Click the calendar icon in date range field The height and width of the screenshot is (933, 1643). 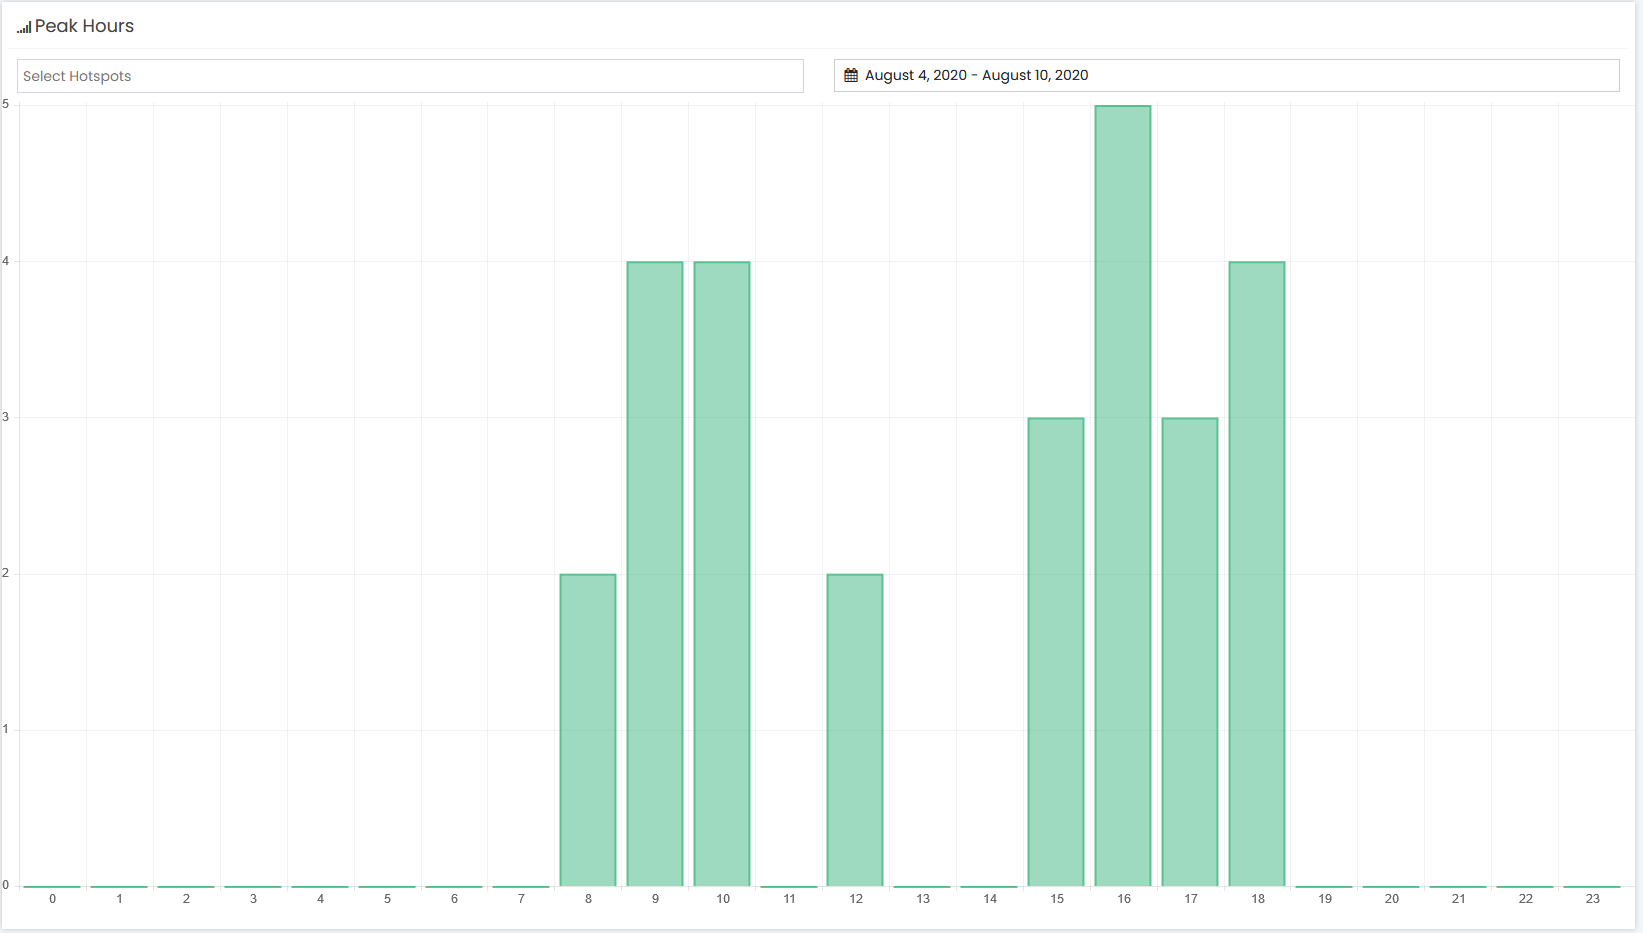(851, 75)
